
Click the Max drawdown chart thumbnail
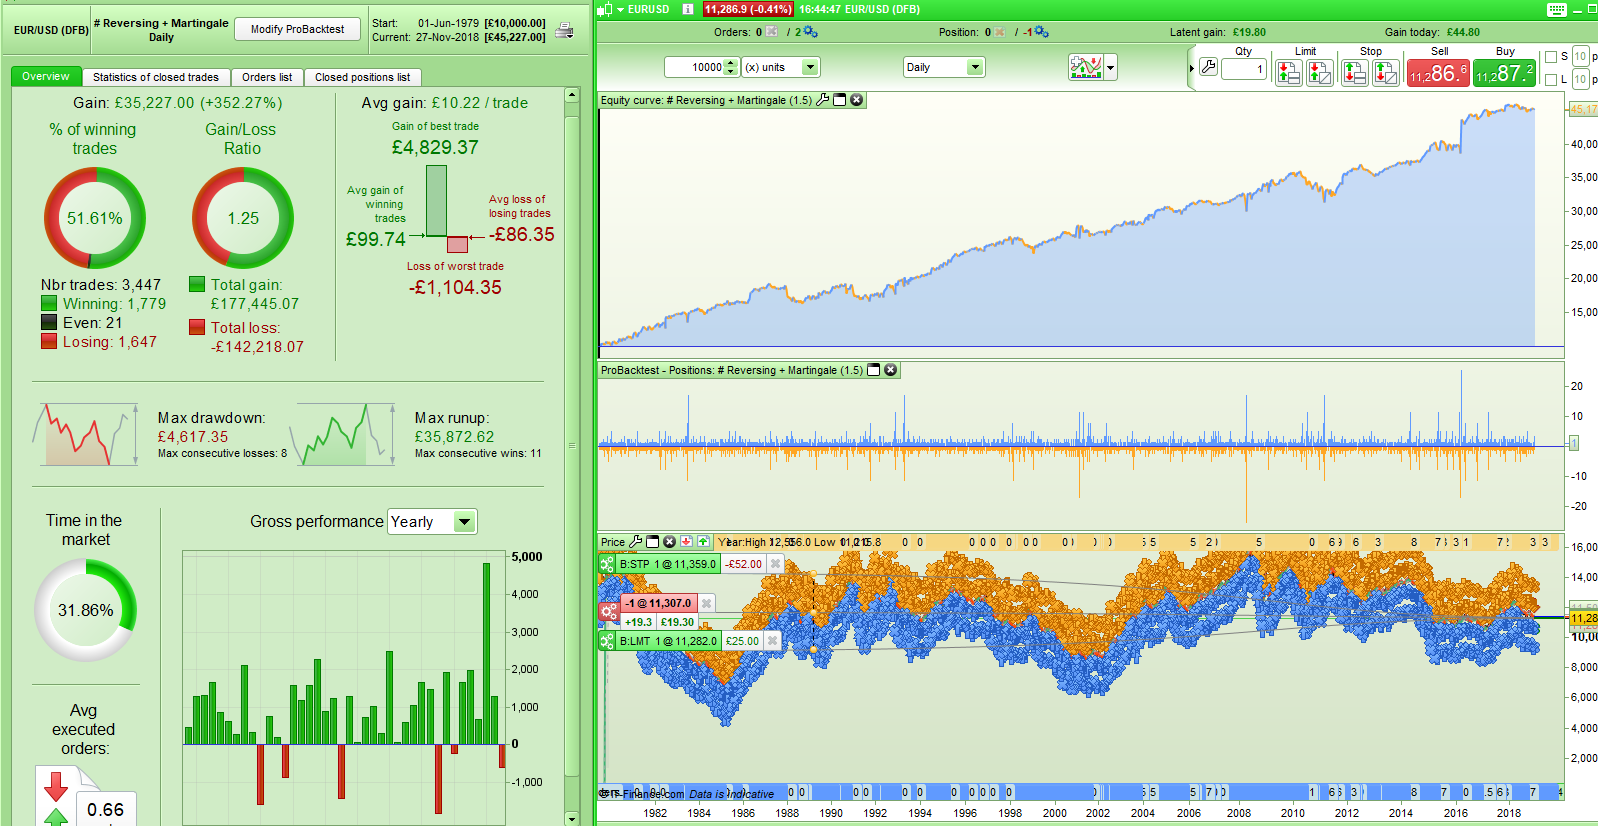87,434
